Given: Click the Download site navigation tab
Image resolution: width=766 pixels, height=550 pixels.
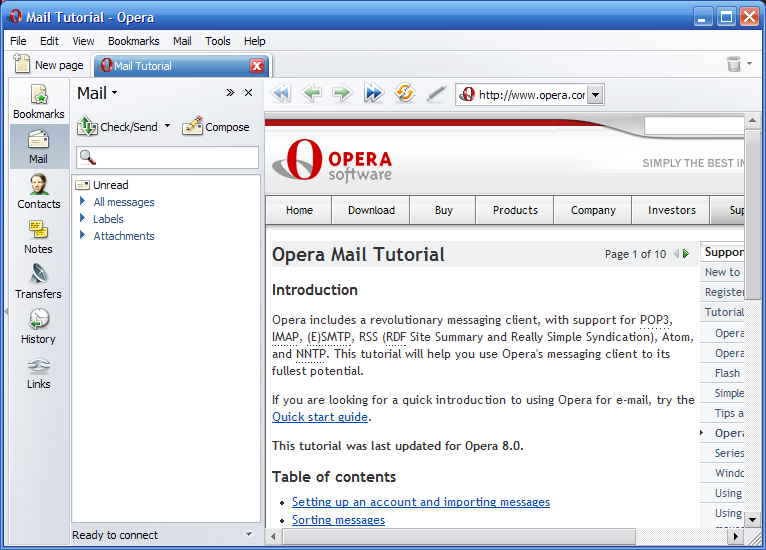Looking at the screenshot, I should click(371, 210).
